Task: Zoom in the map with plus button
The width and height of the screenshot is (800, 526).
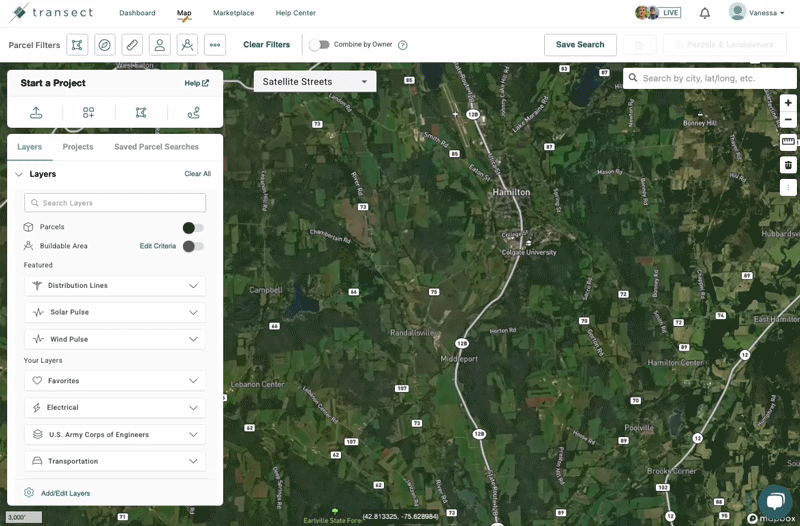Action: pyautogui.click(x=788, y=103)
